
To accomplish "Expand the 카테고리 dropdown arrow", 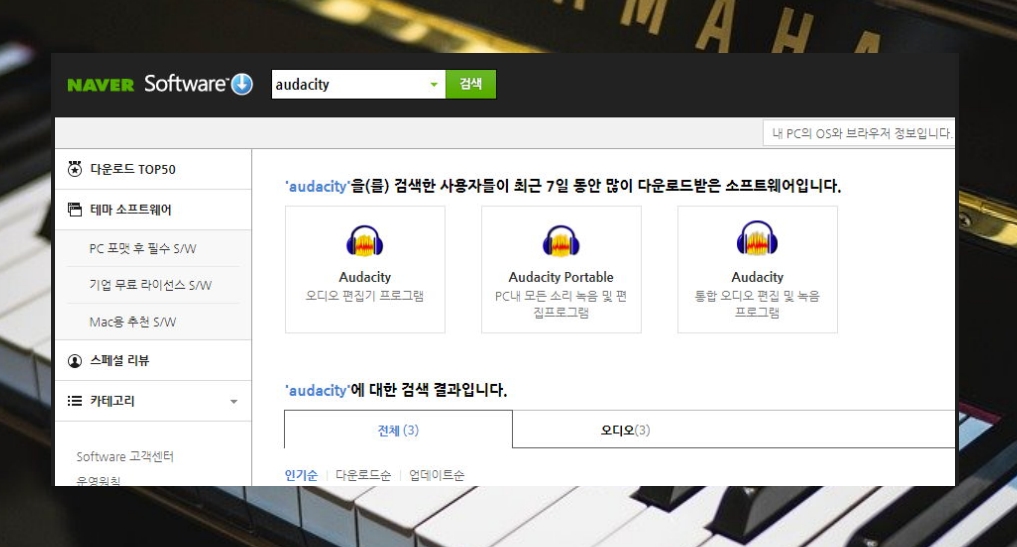I will click(x=234, y=402).
